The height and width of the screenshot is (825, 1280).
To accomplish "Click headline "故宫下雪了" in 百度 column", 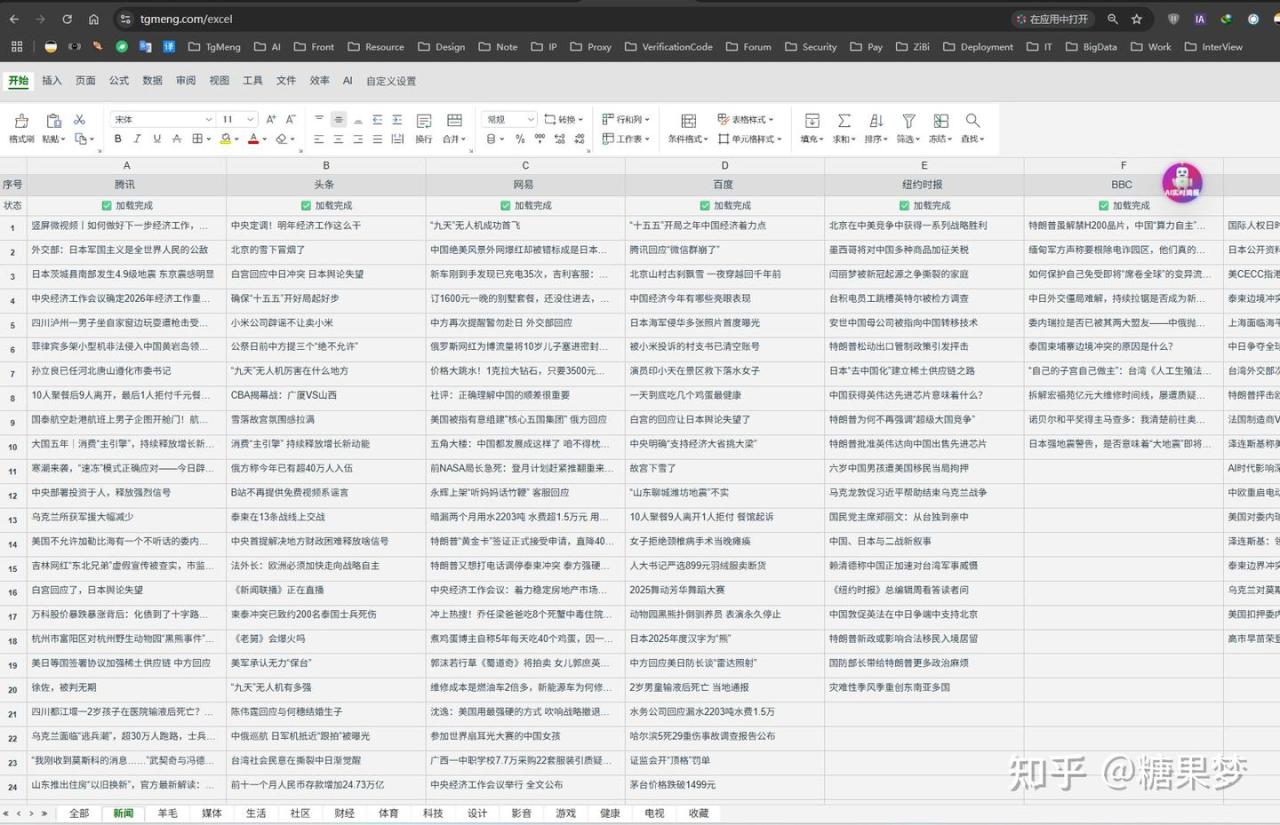I will click(x=650, y=468).
